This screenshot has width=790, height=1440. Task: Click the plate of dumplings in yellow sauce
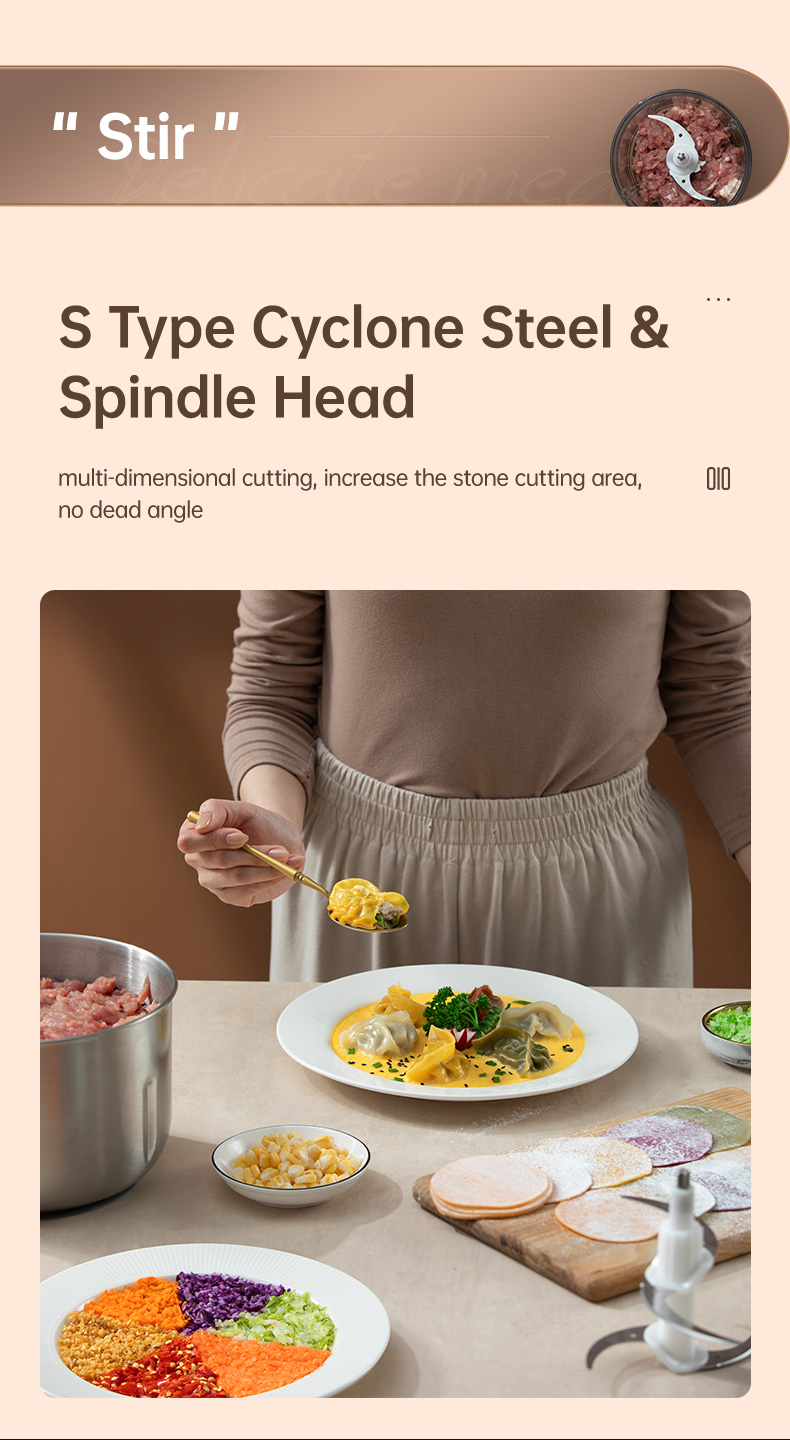pyautogui.click(x=457, y=1031)
